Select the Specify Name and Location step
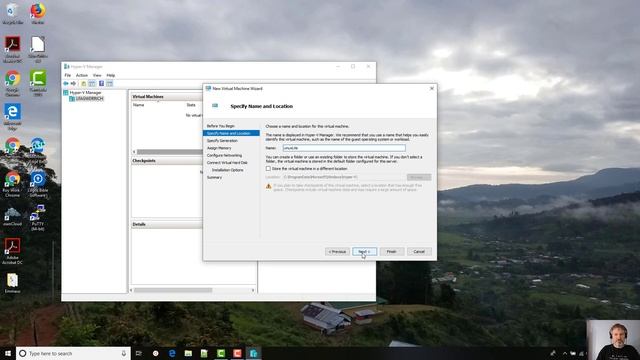This screenshot has height=360, width=640. [x=231, y=133]
